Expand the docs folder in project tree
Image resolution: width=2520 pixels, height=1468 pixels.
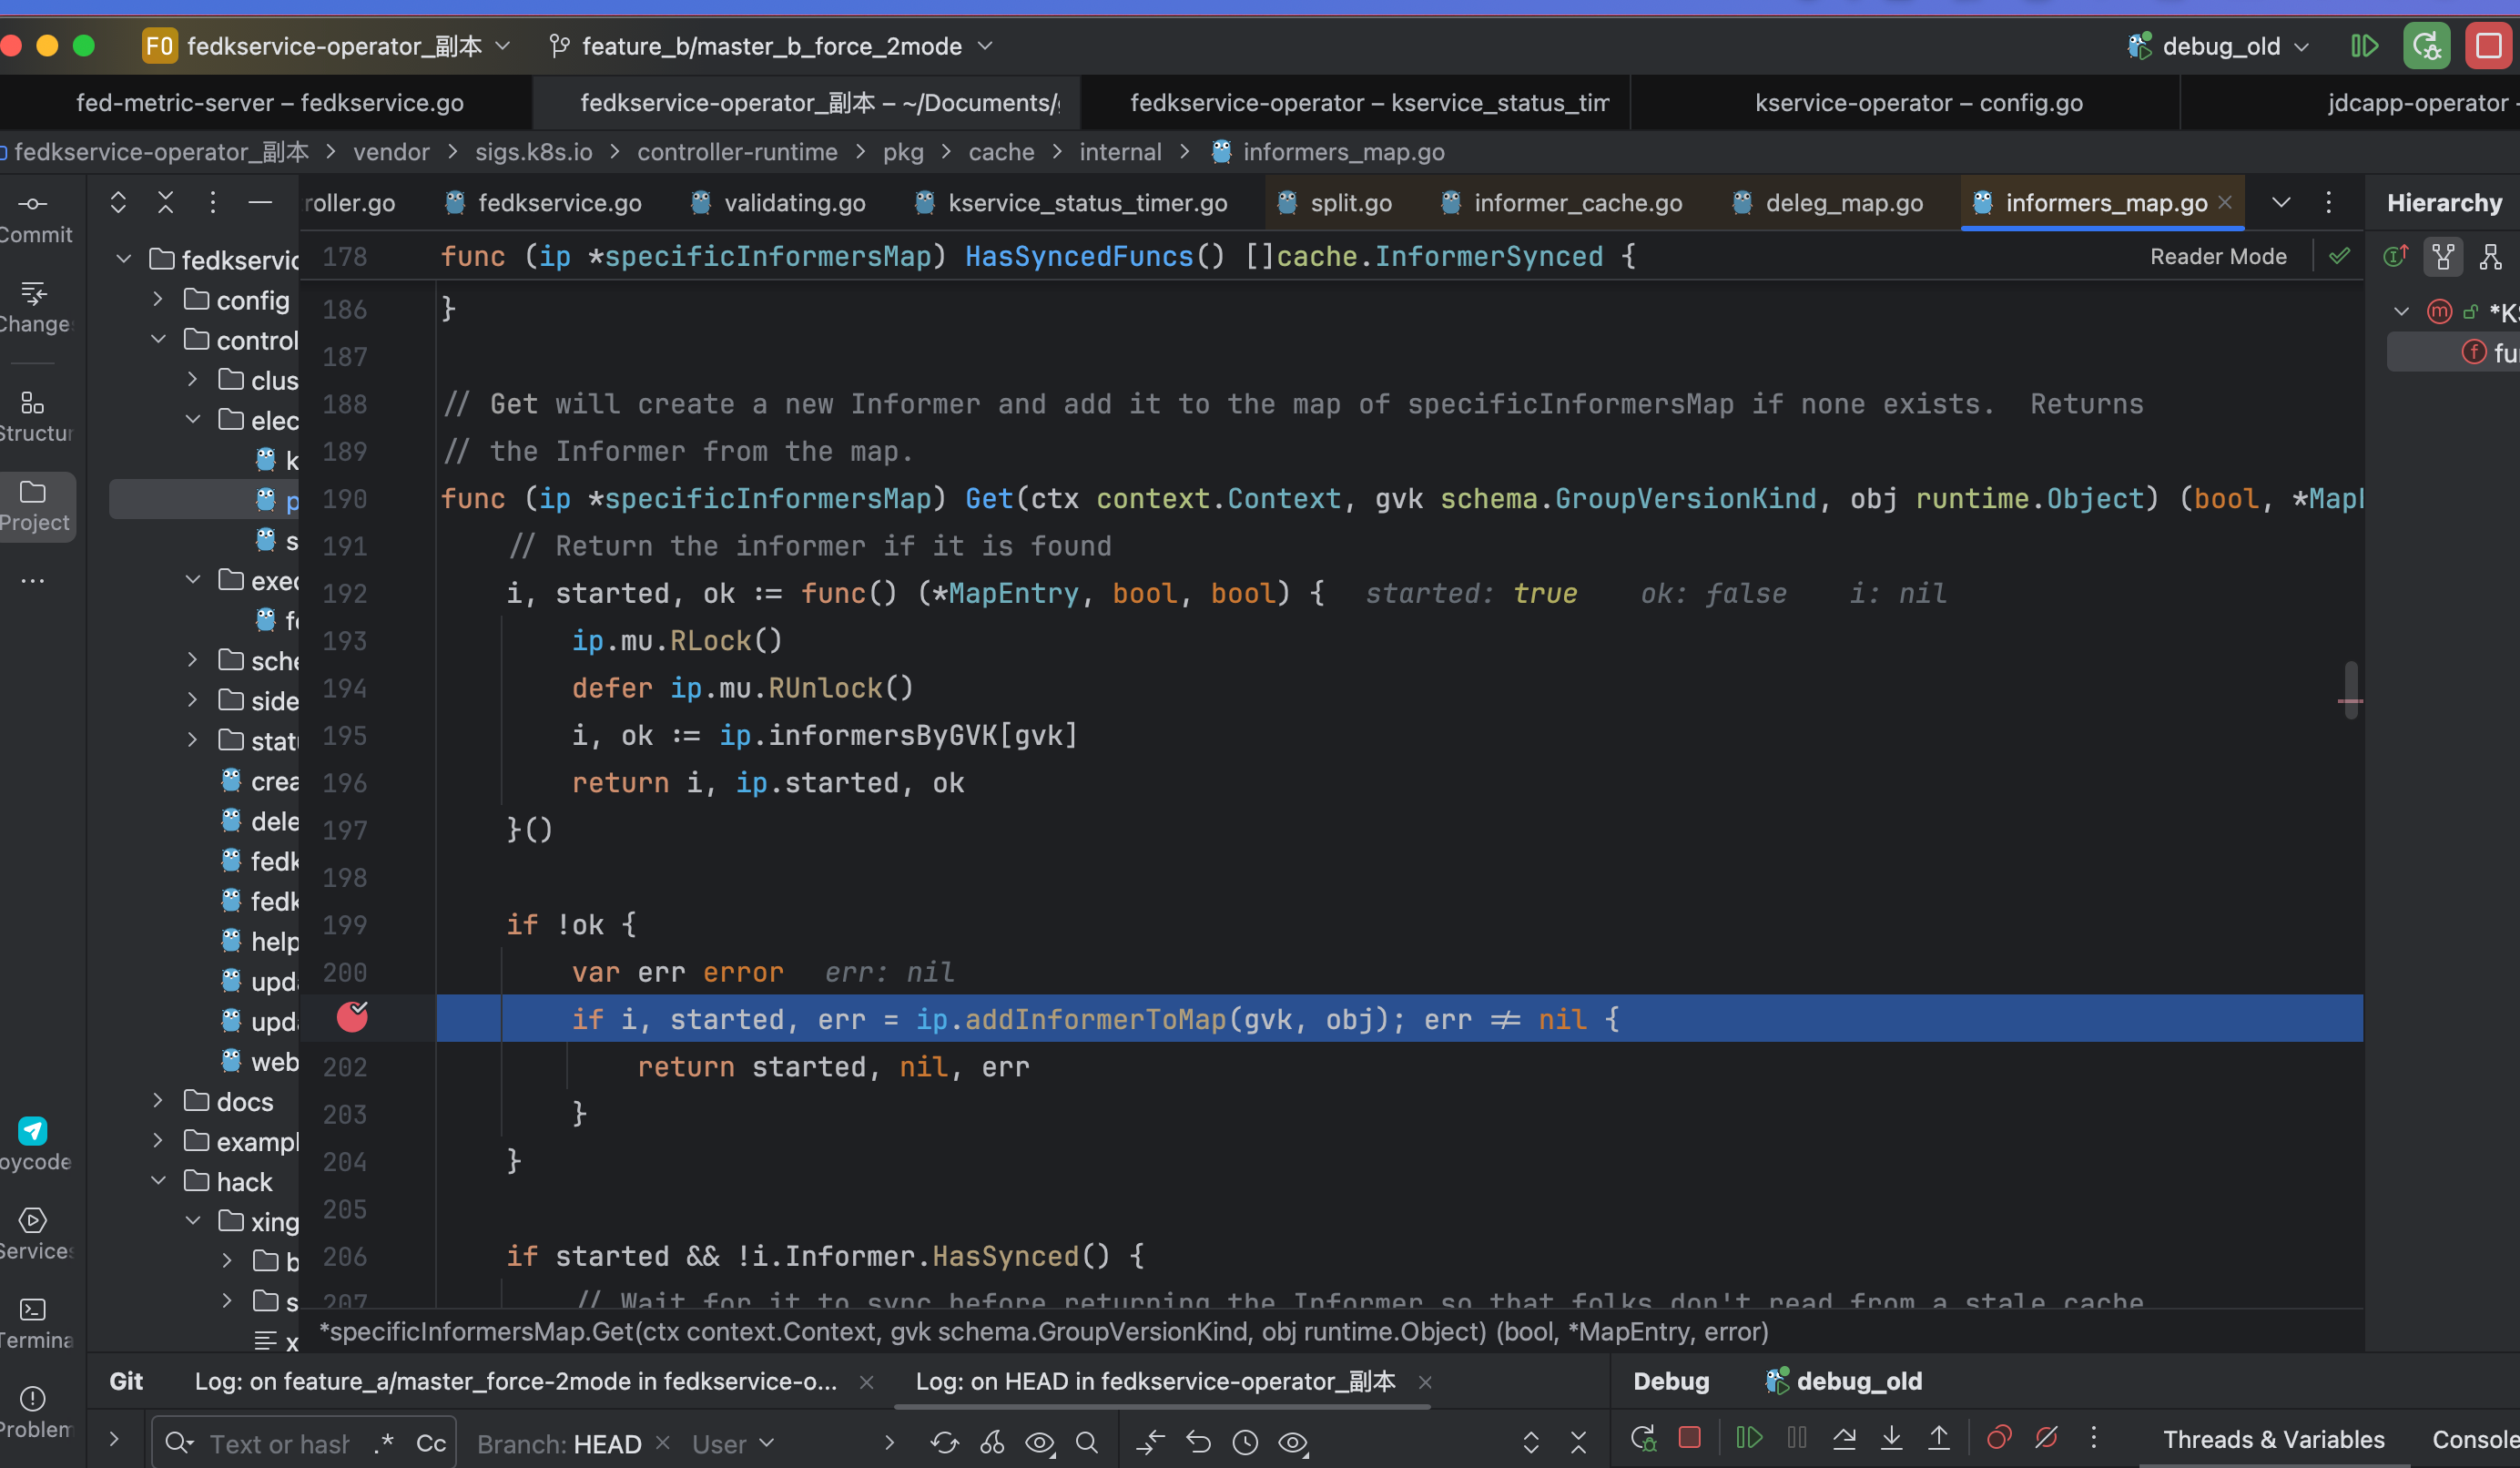pyautogui.click(x=158, y=1101)
